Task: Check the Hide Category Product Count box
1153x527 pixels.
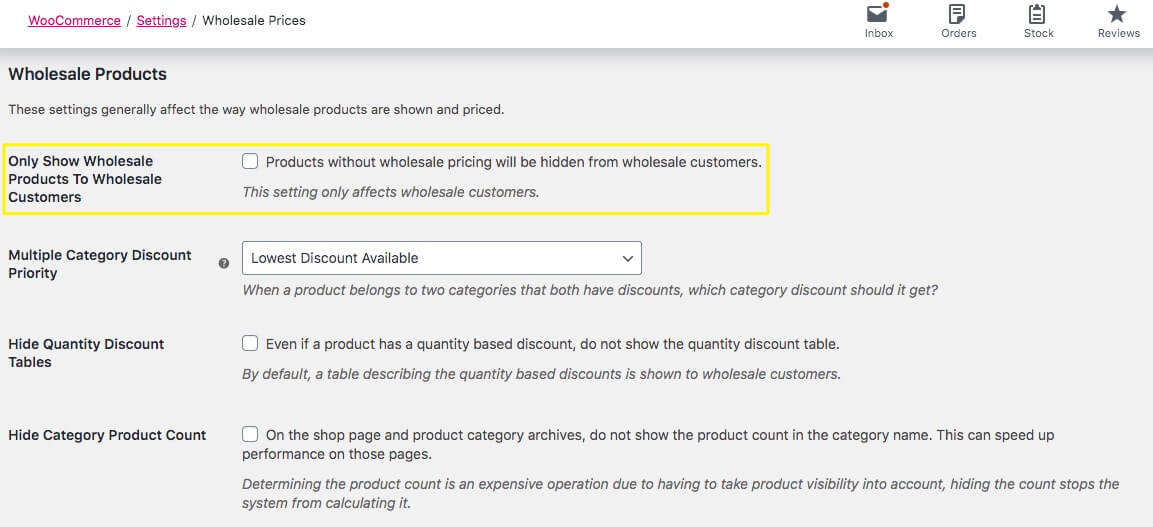Action: pos(250,435)
